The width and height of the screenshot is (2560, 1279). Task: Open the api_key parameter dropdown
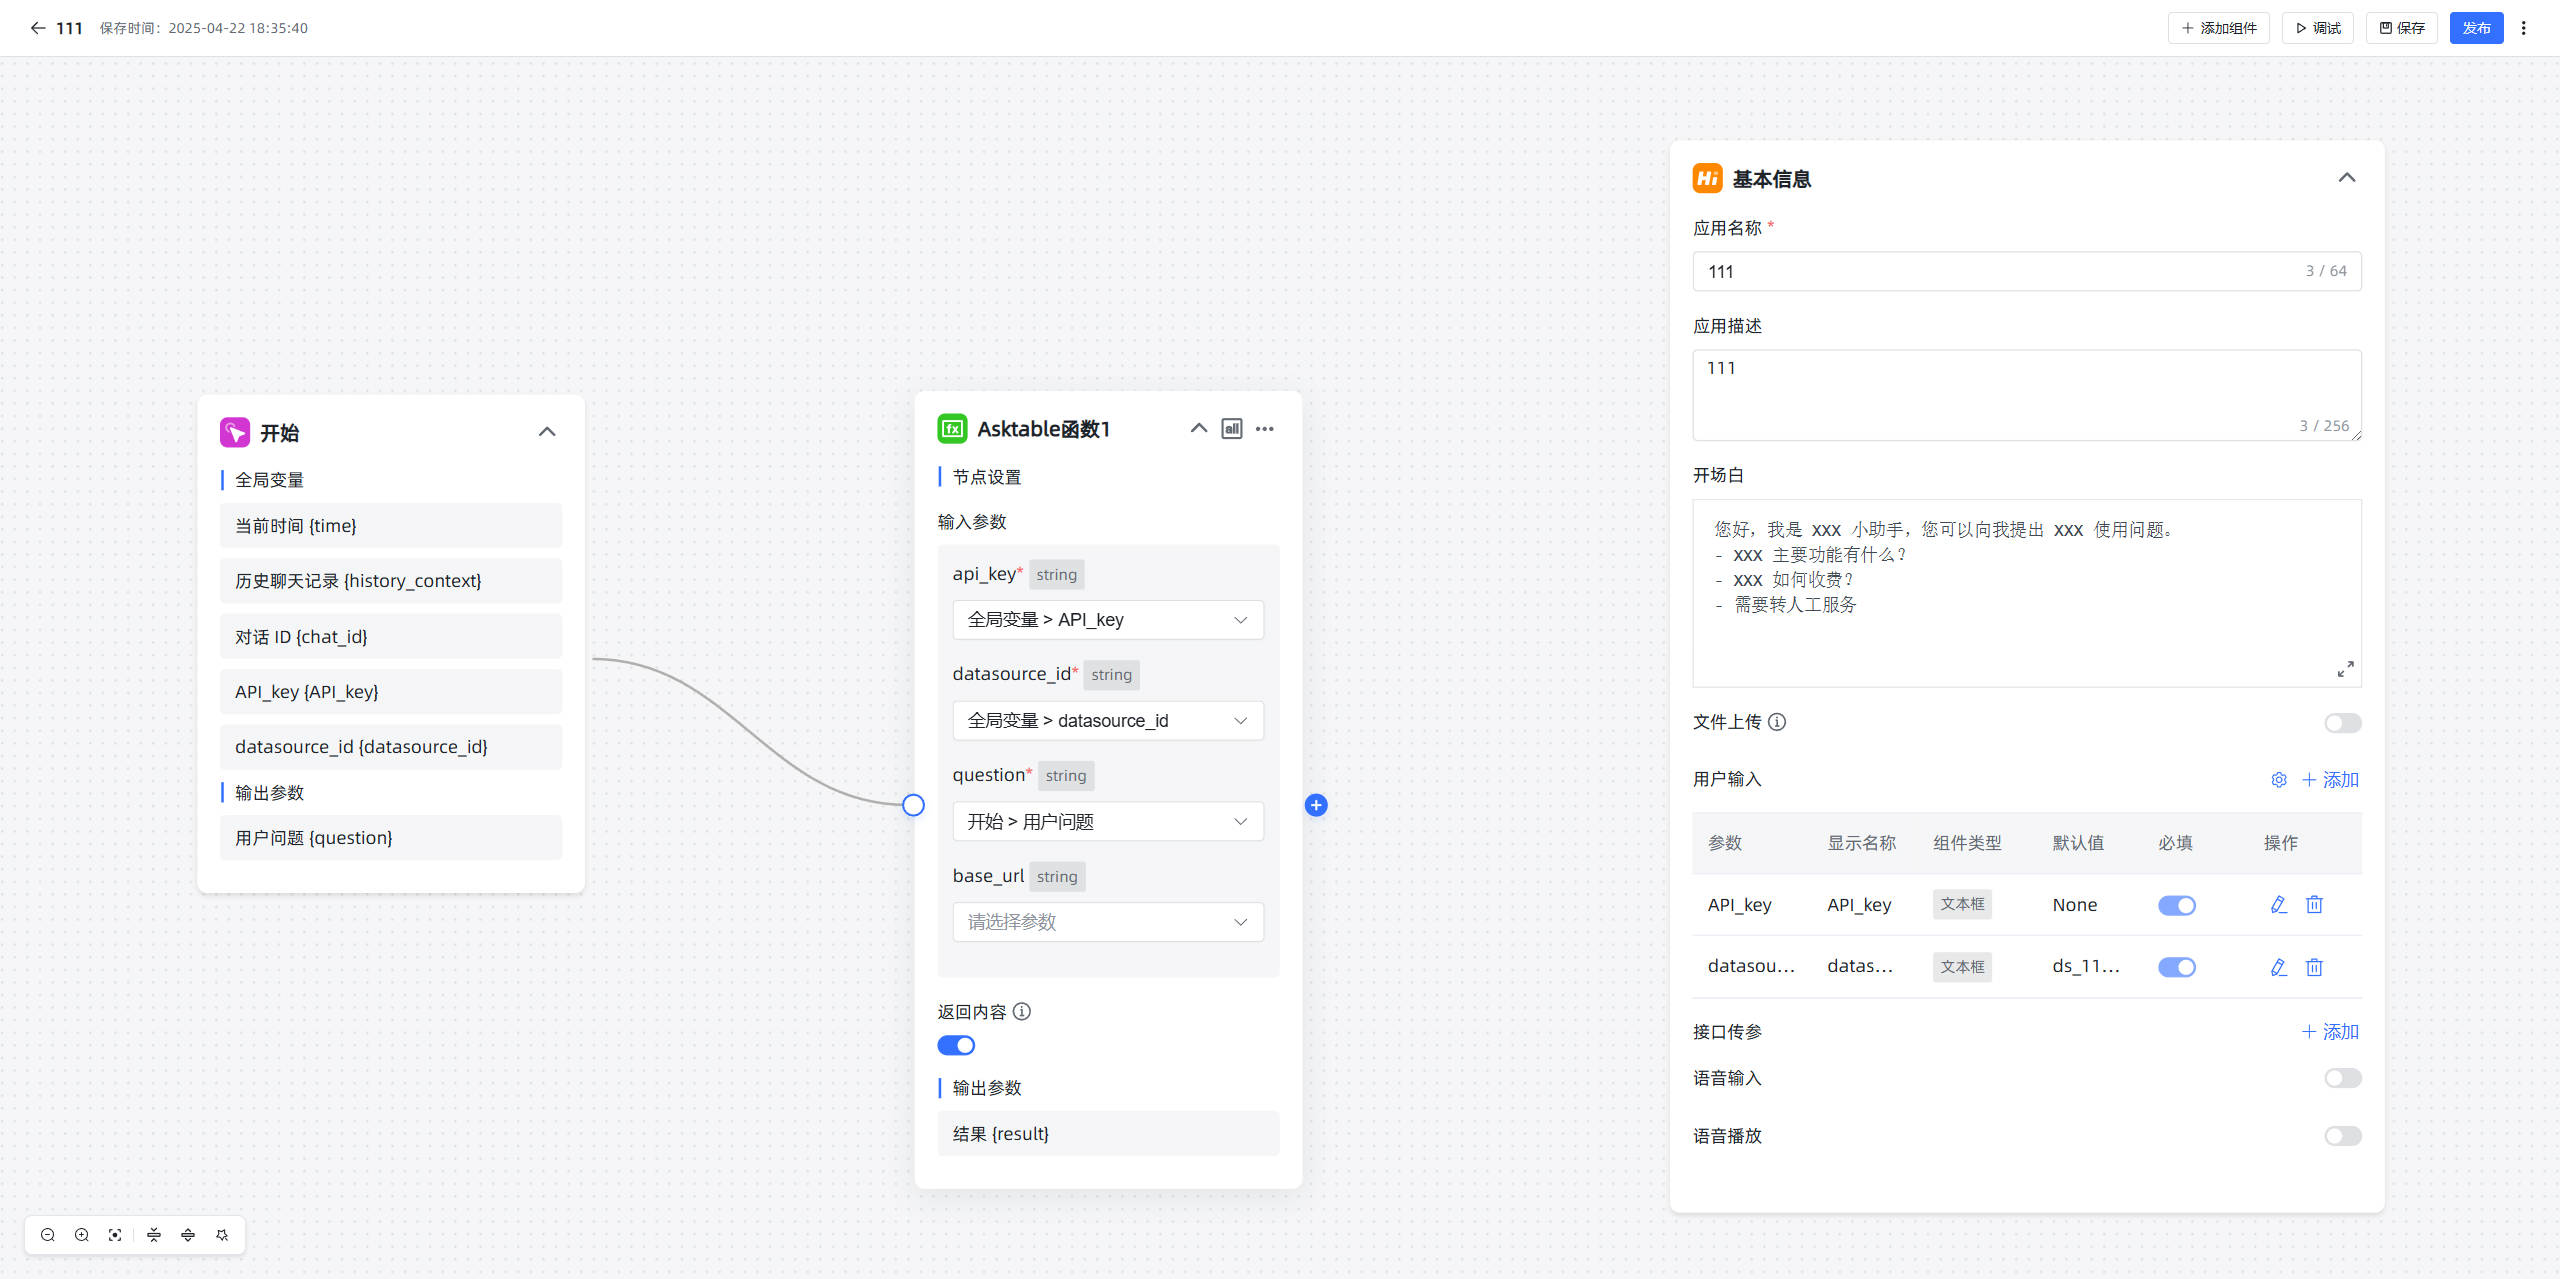1107,620
